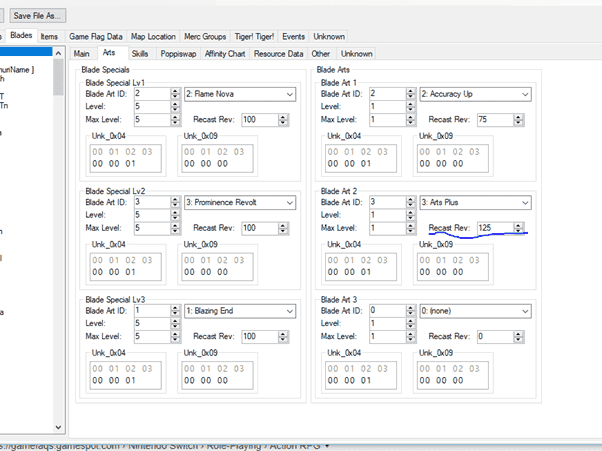602x451 pixels.
Task: Click Blade Art 2 Level stepper
Action: 410,215
